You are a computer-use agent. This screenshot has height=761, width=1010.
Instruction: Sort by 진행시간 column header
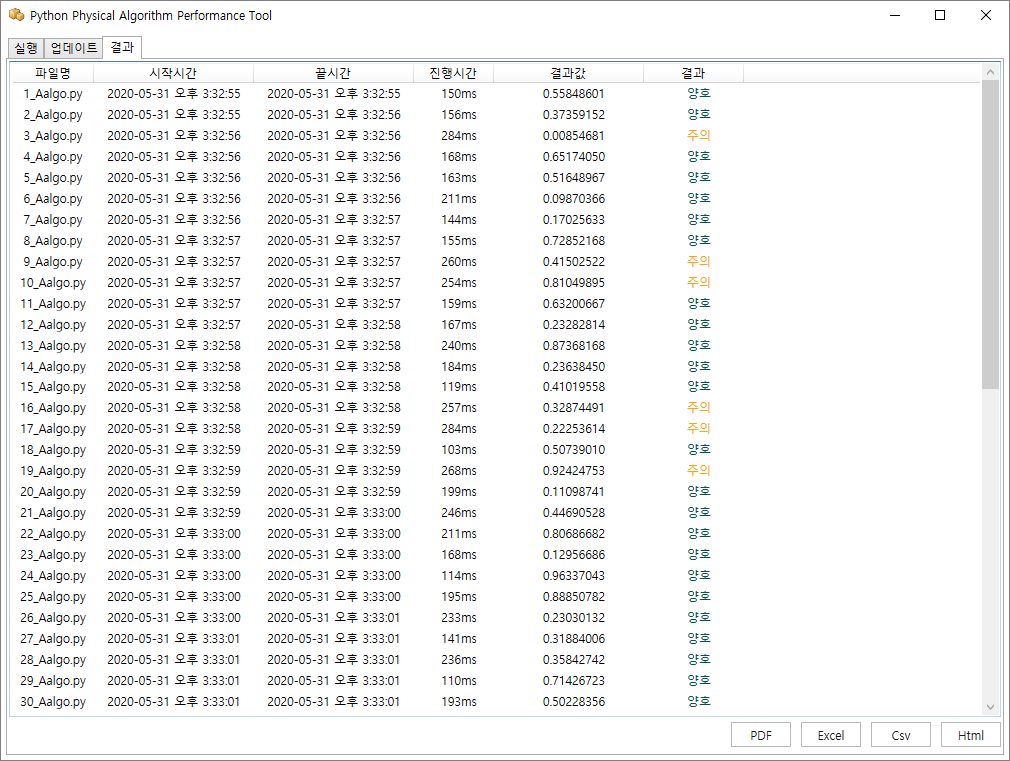click(453, 73)
